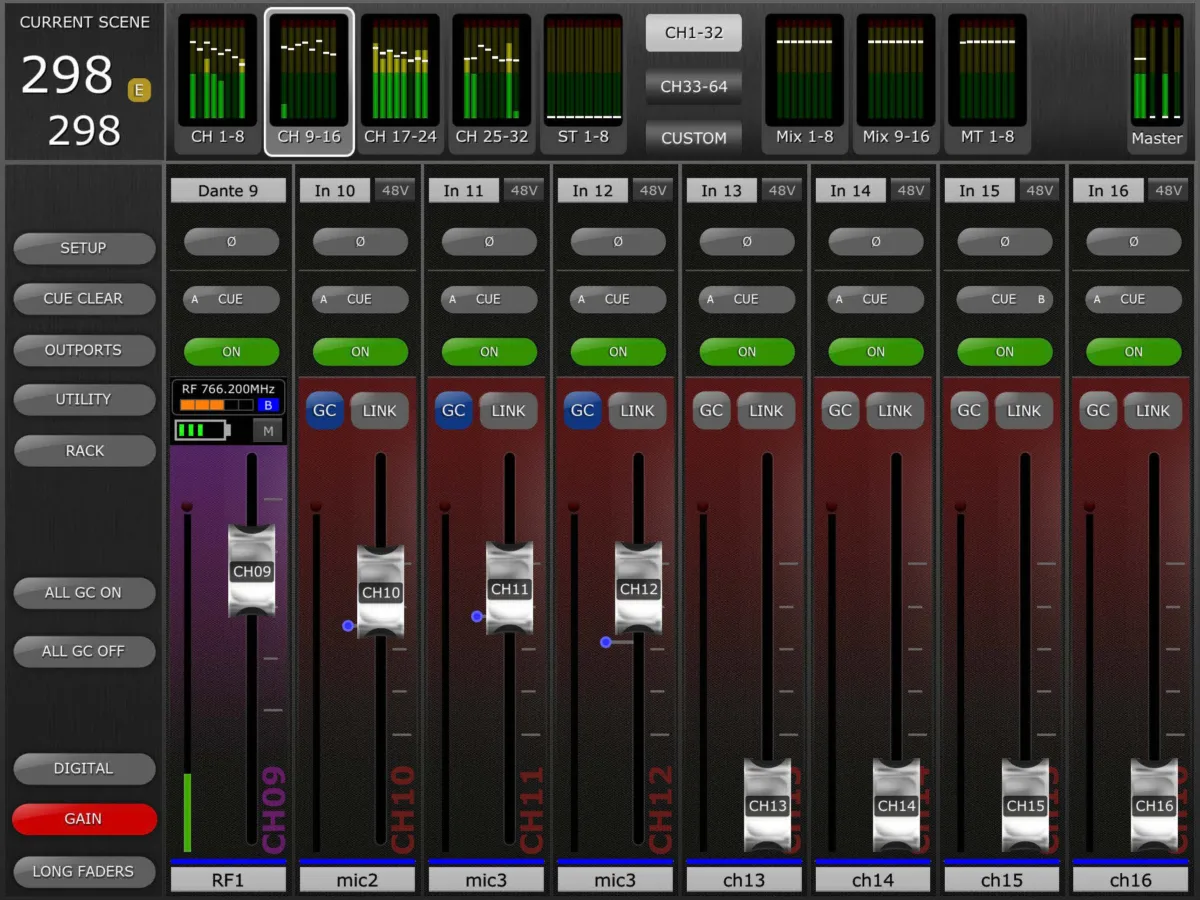
Task: Turn off the Dante 9 ON button
Action: (231, 352)
